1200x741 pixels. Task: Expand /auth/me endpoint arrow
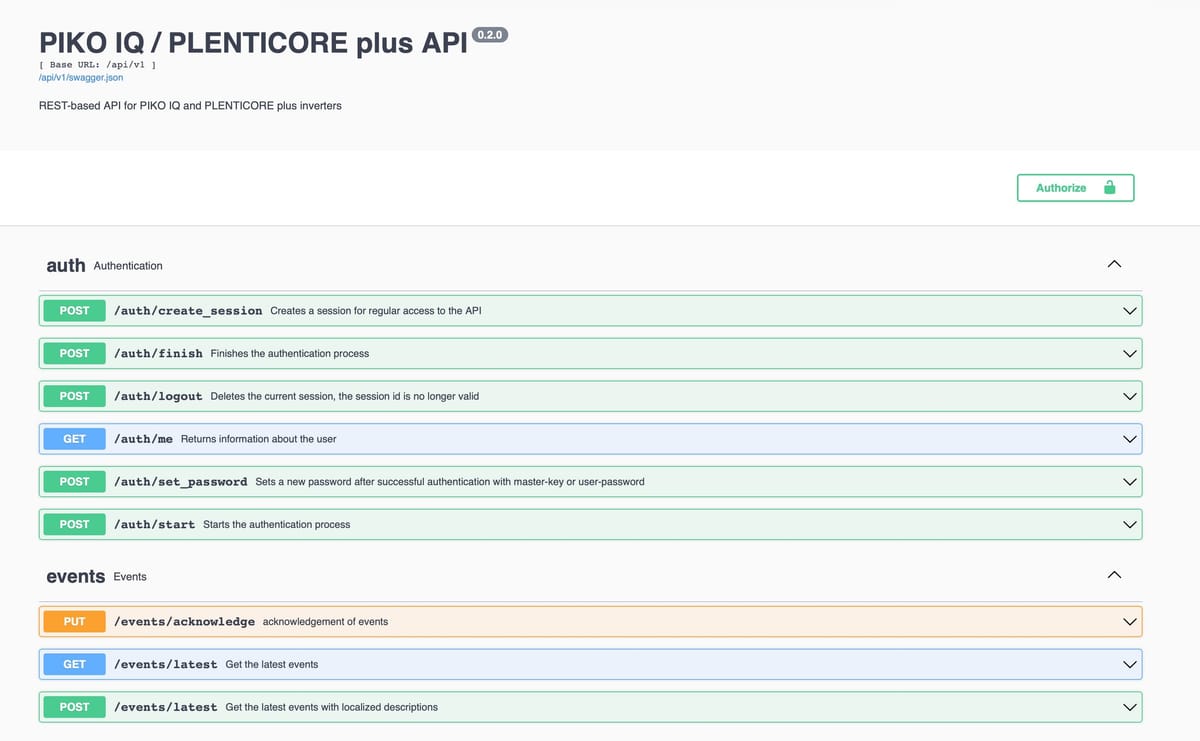point(1130,439)
